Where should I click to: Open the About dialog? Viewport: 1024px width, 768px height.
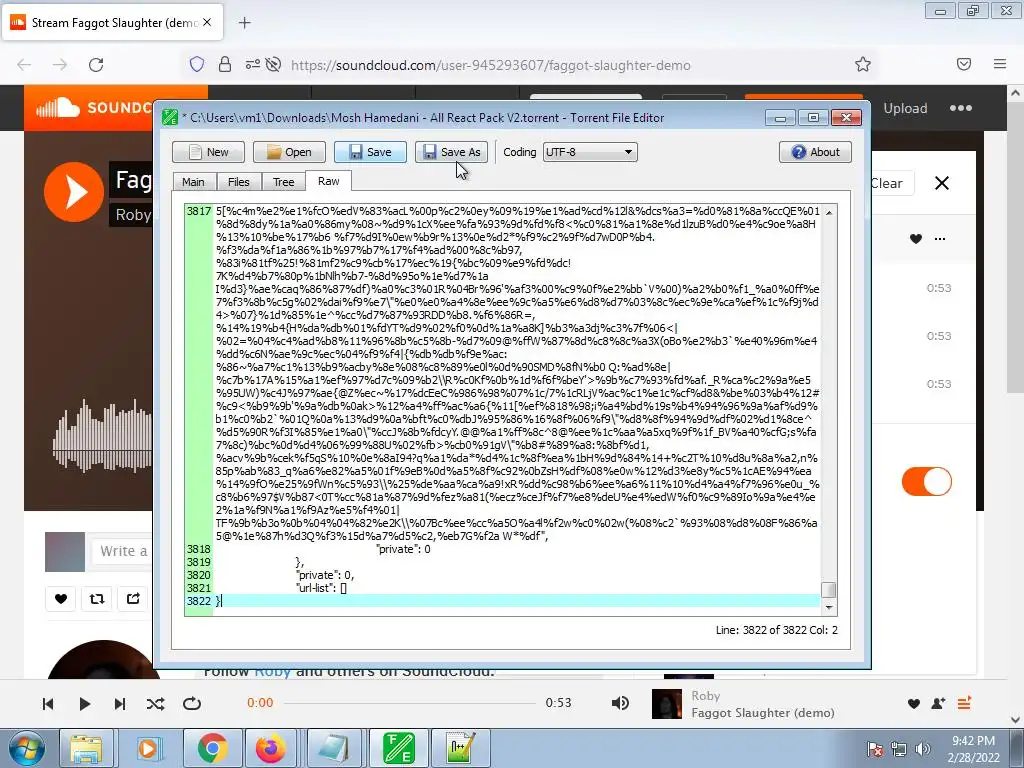coord(815,152)
